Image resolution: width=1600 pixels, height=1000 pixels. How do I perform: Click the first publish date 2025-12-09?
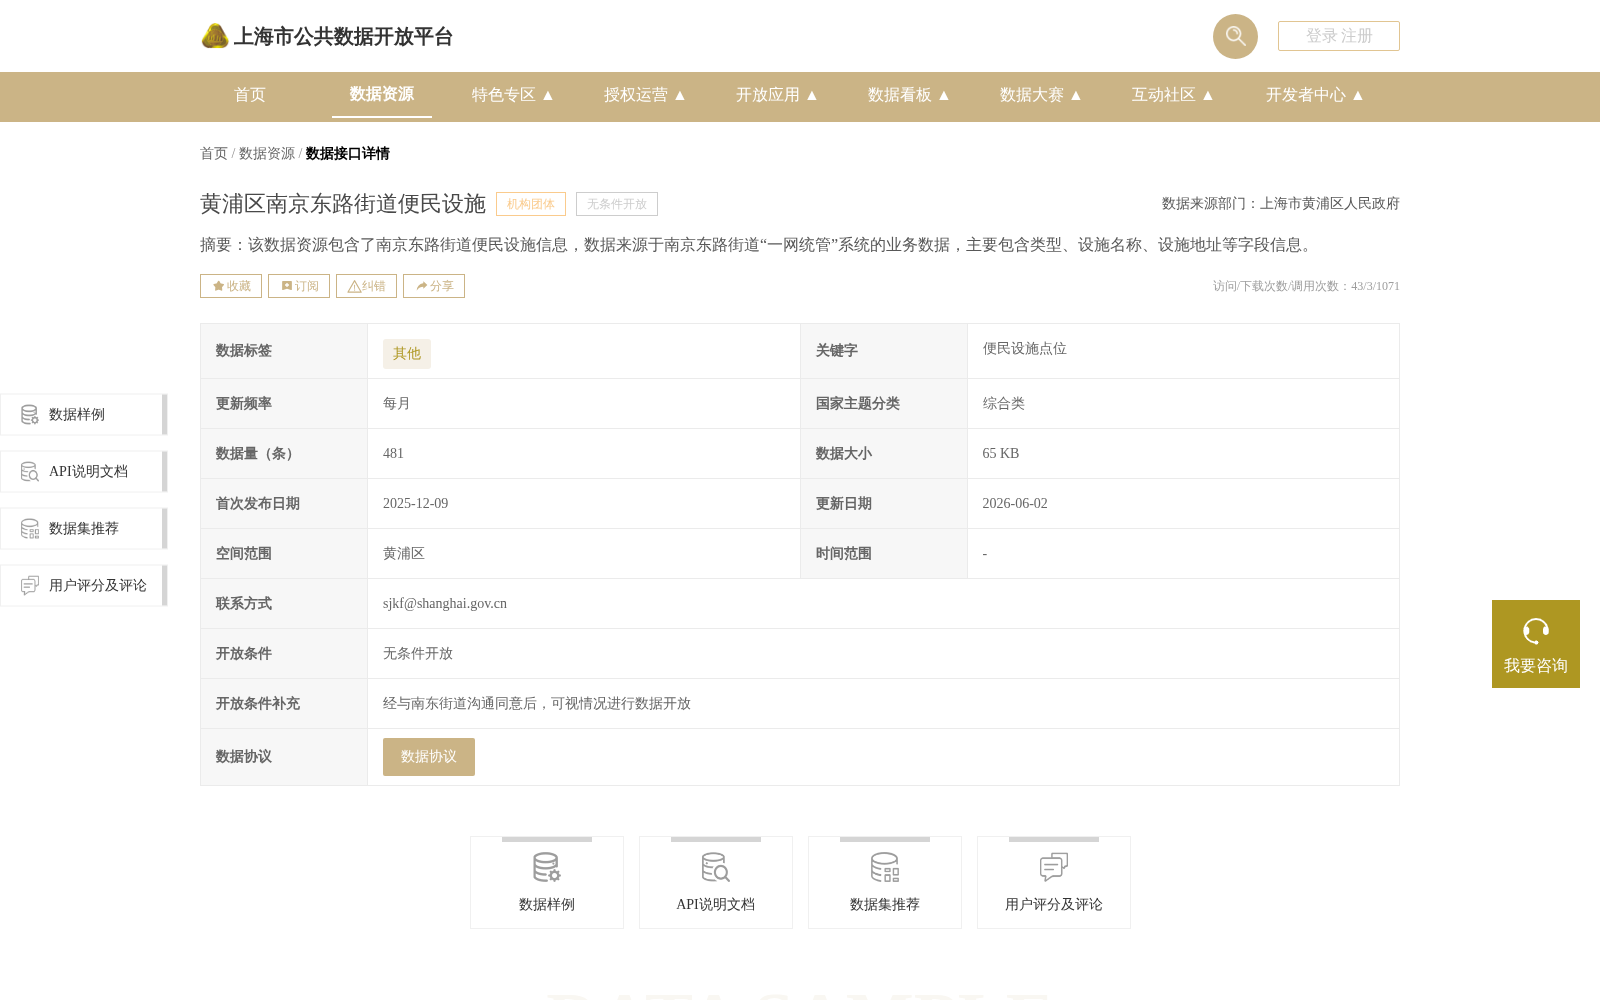416,504
